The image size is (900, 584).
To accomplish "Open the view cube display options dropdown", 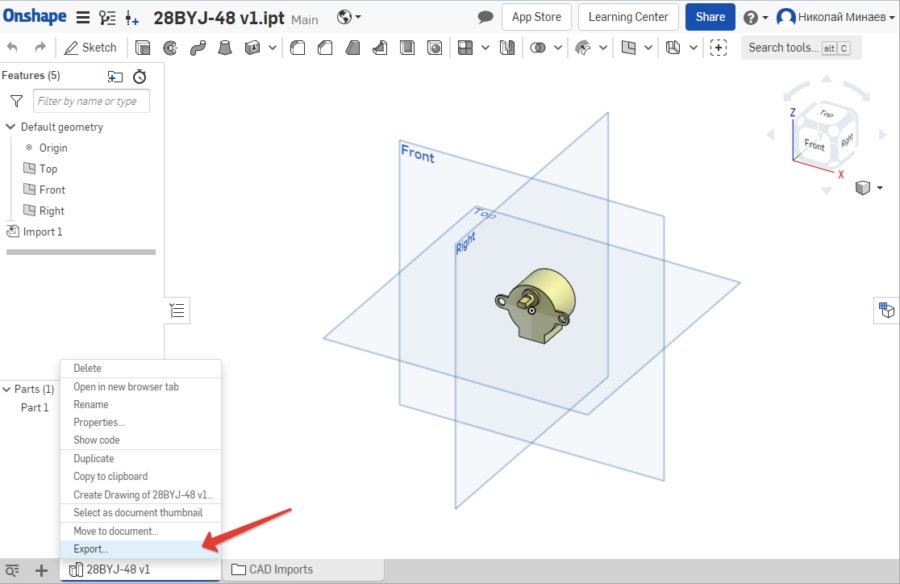I will point(869,188).
